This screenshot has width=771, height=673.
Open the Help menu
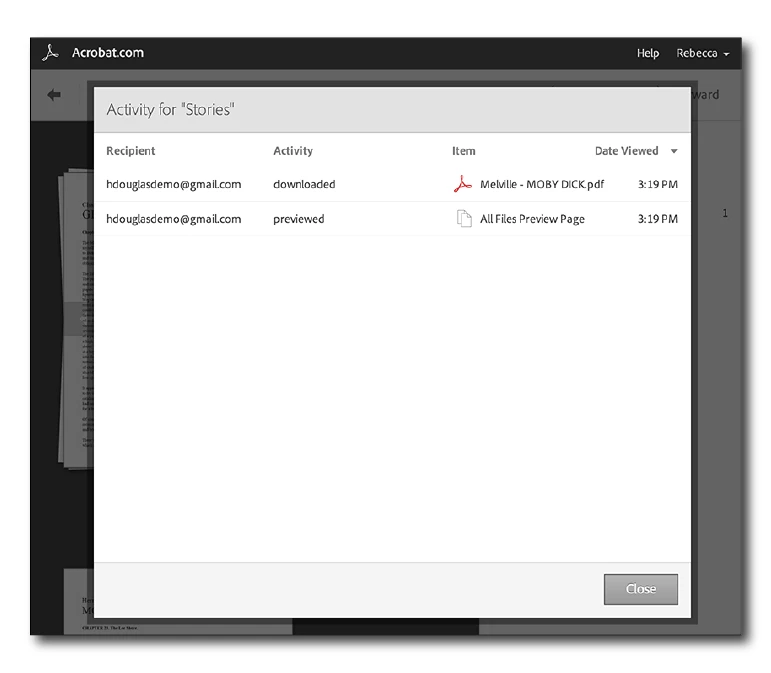648,53
